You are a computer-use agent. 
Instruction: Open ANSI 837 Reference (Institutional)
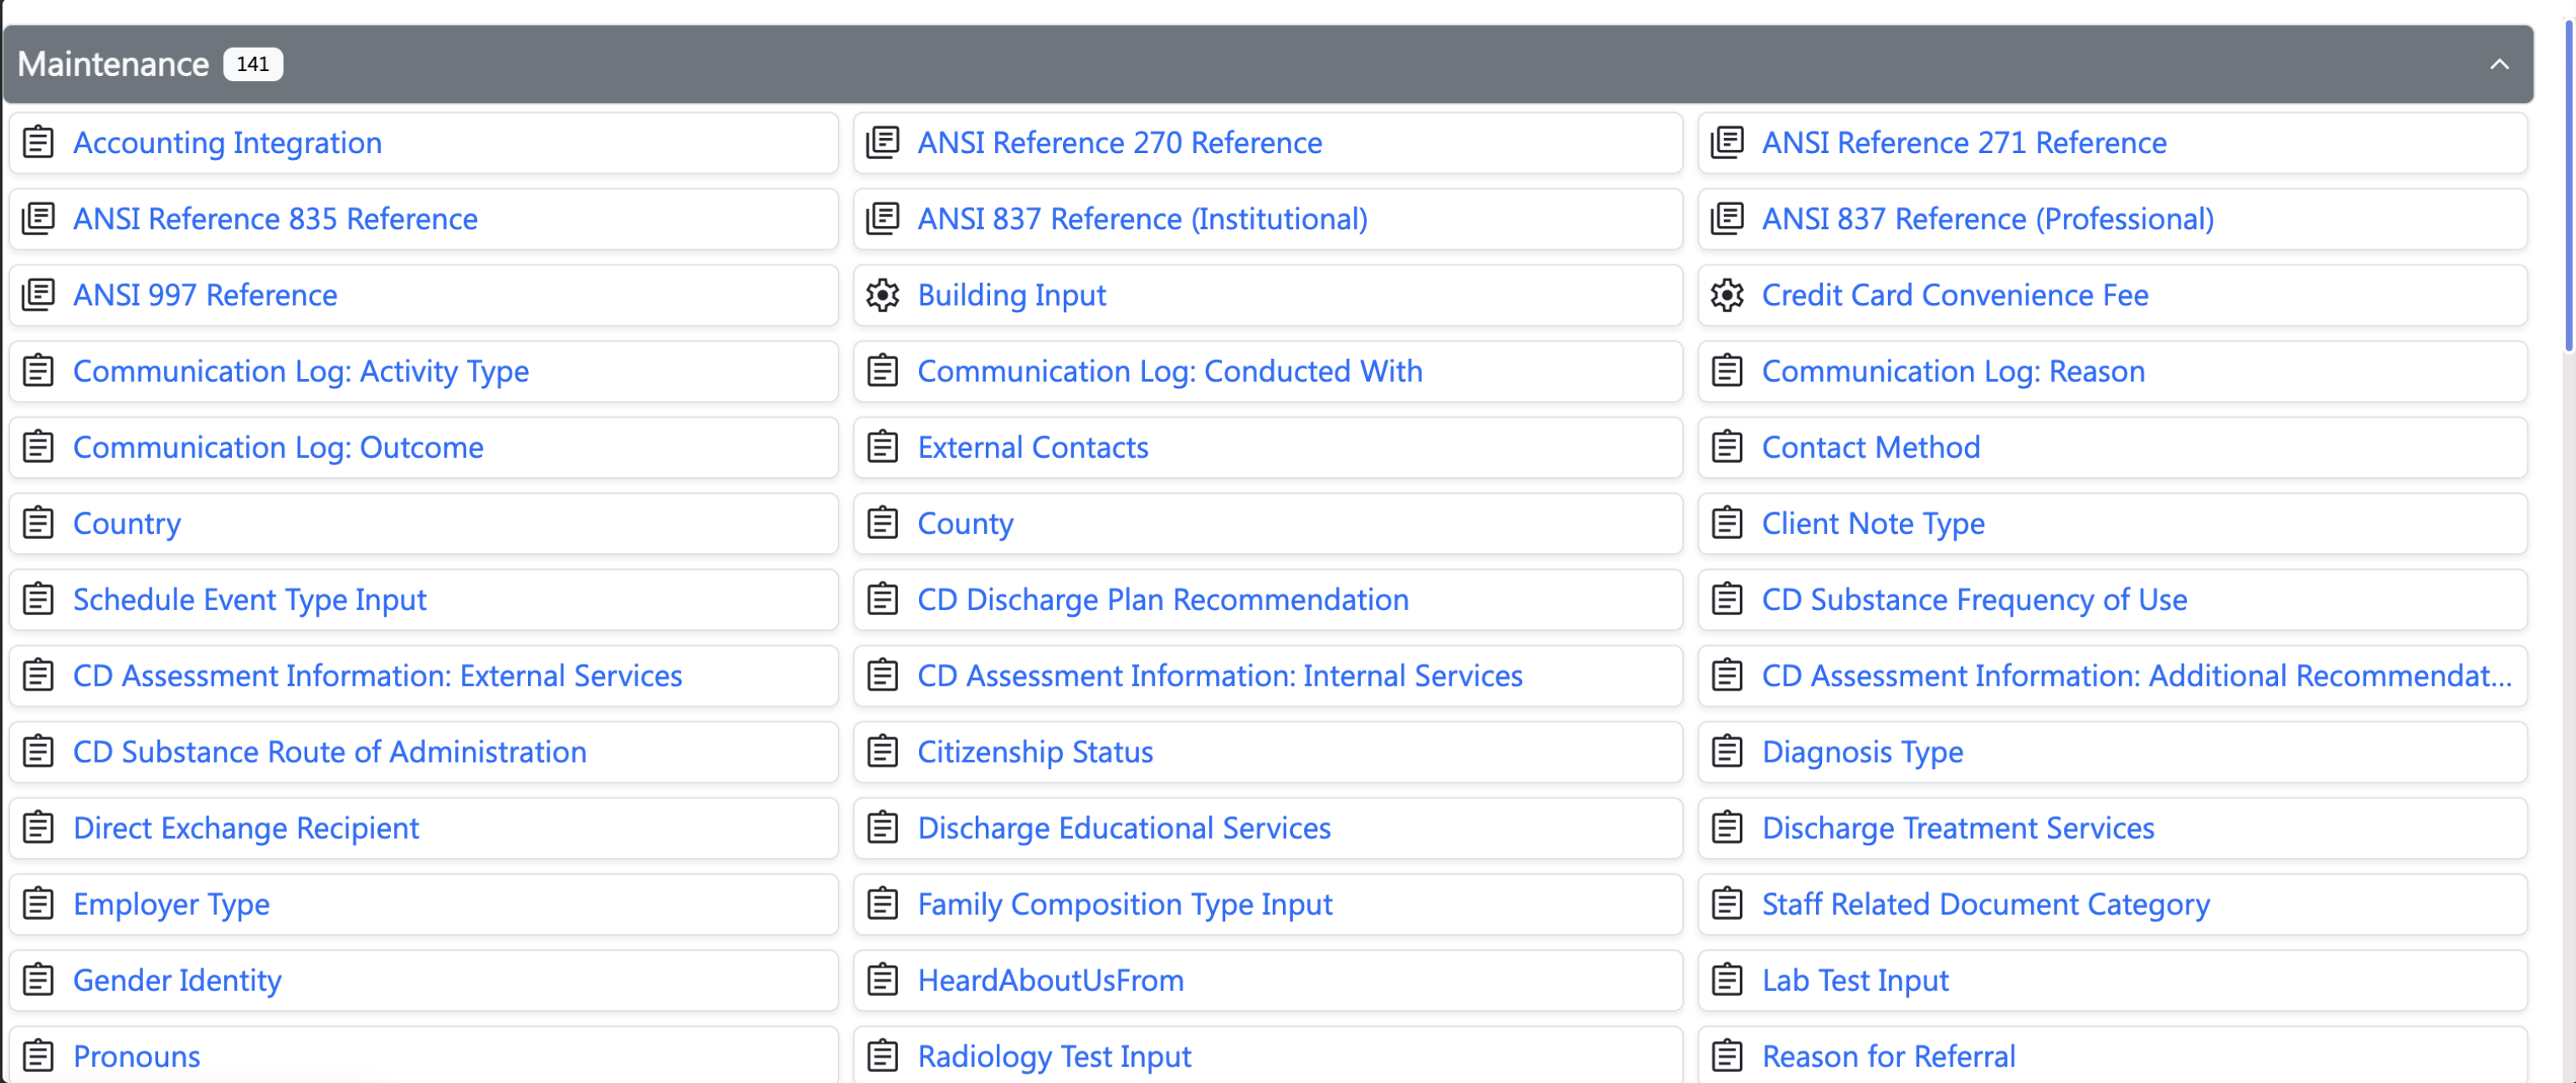[1142, 219]
